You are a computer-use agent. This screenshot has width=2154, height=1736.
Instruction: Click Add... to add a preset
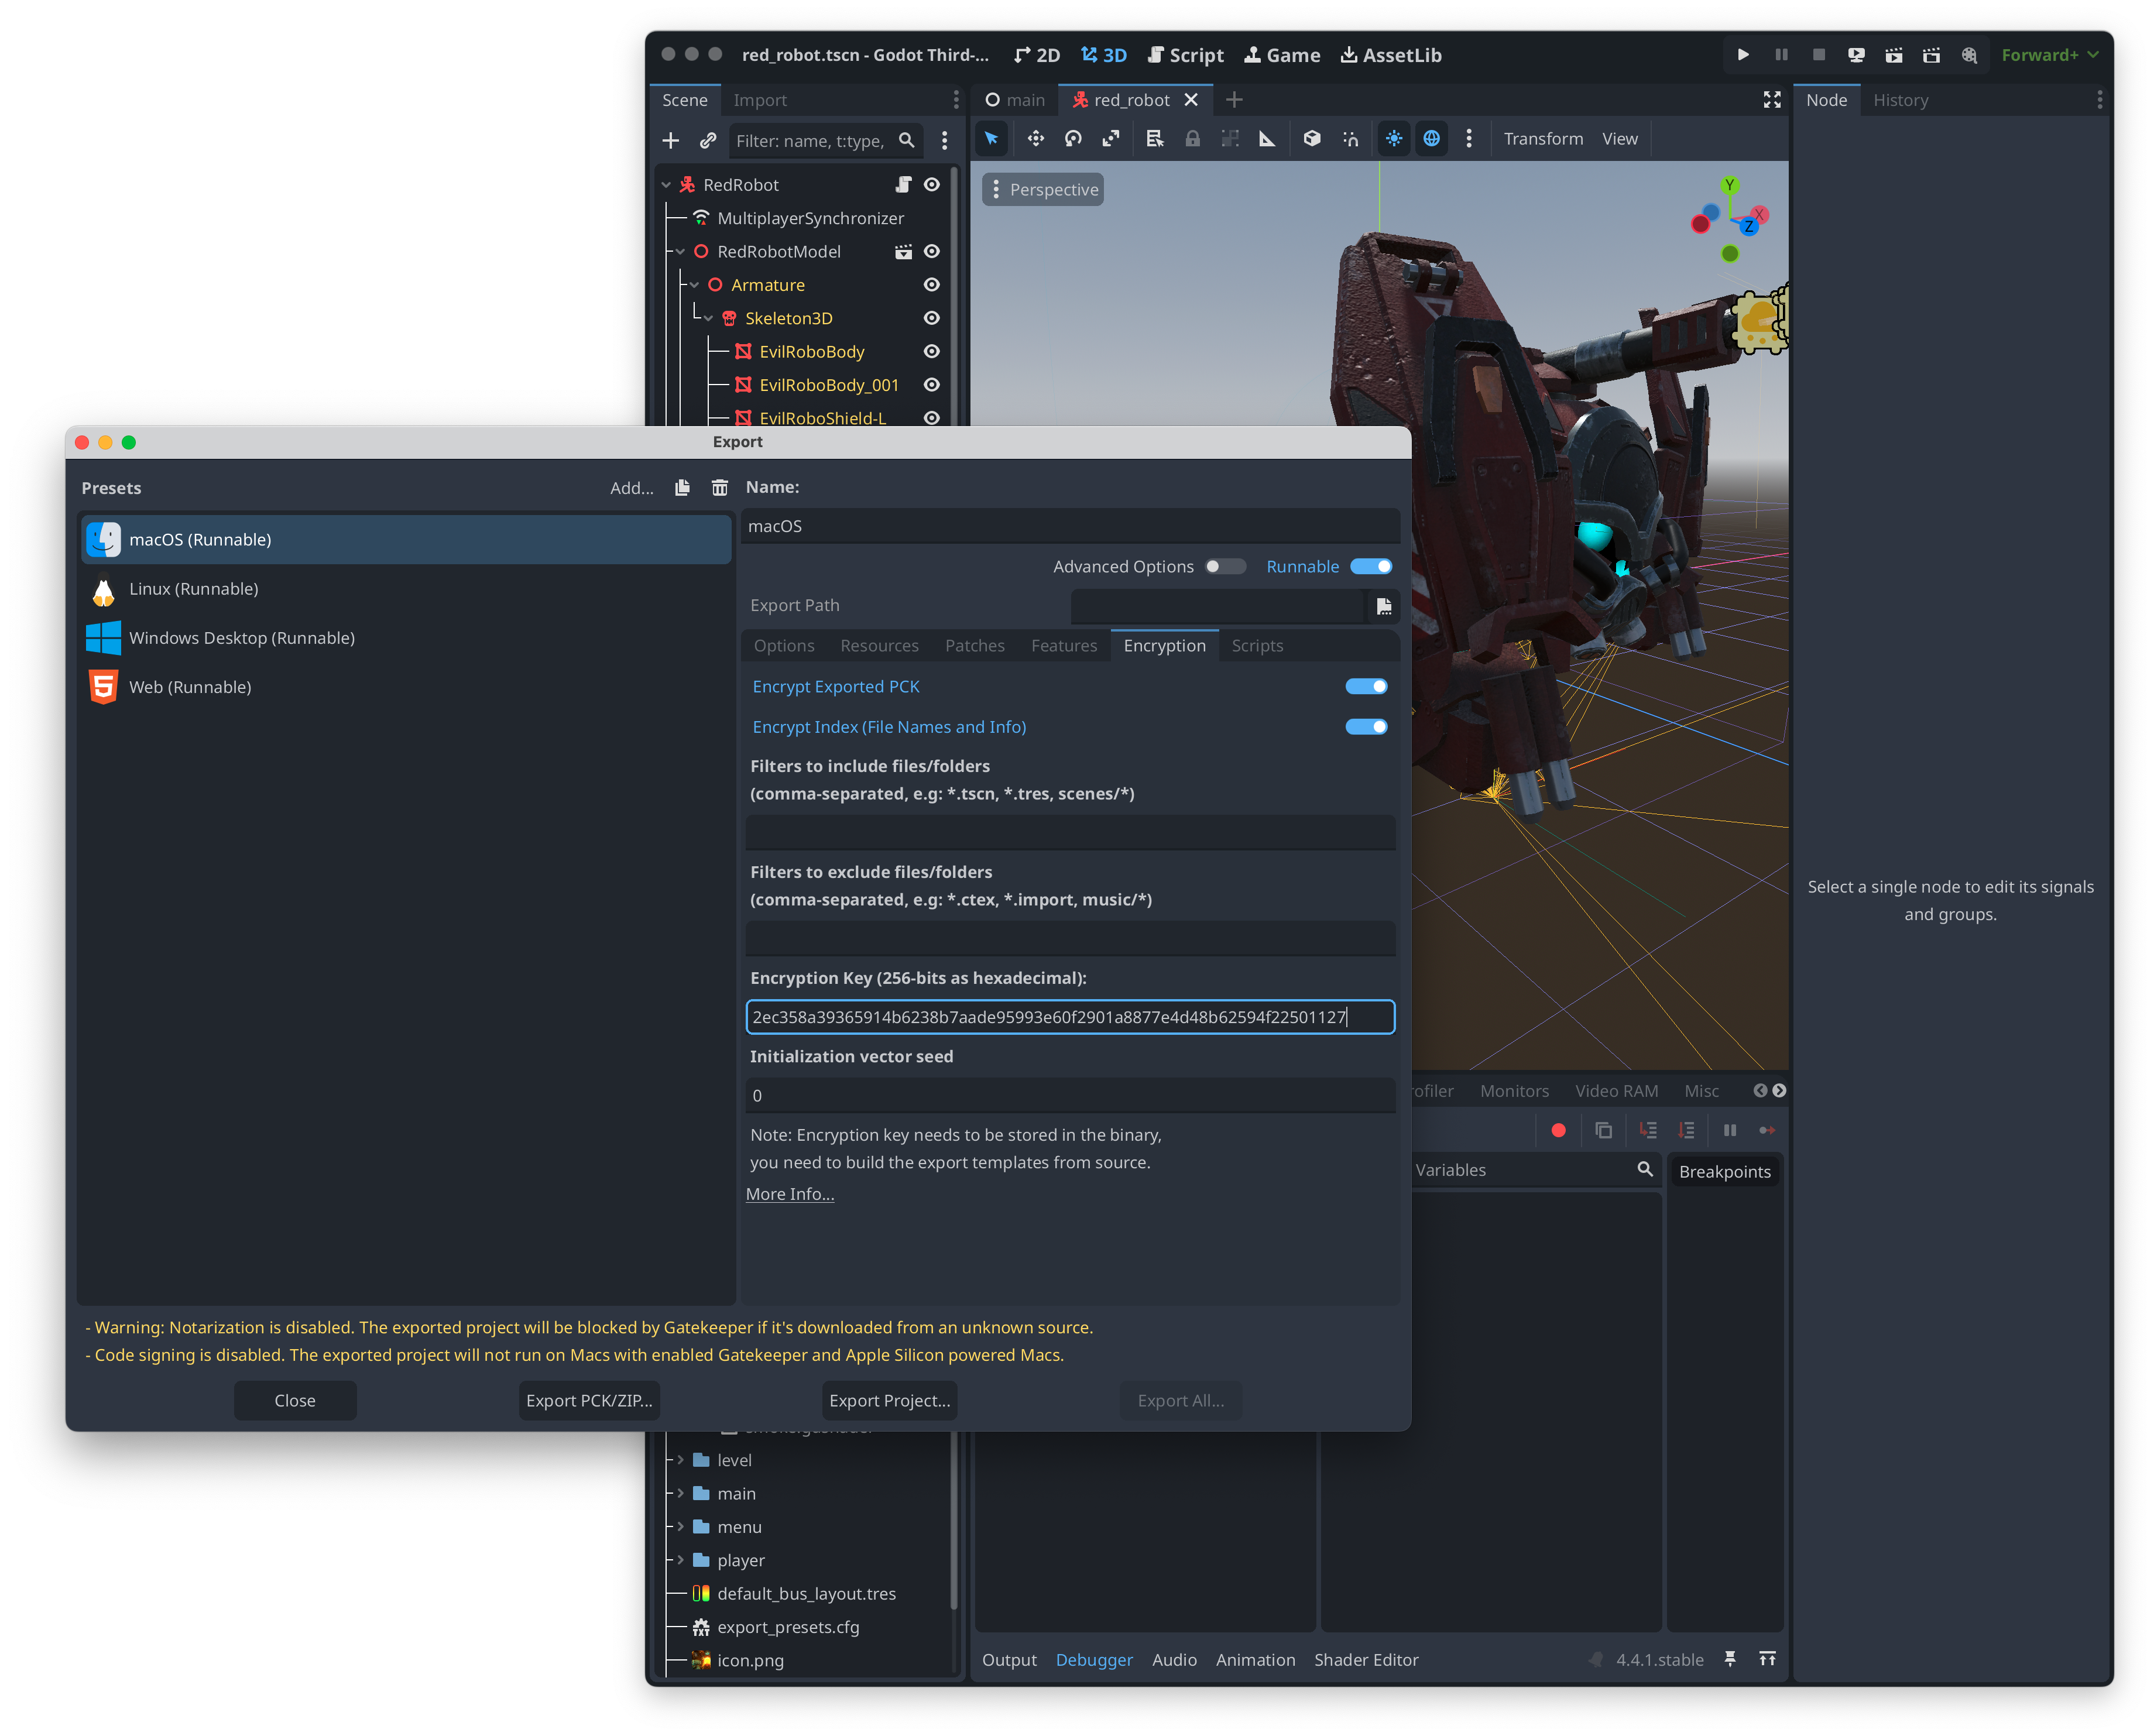point(632,488)
